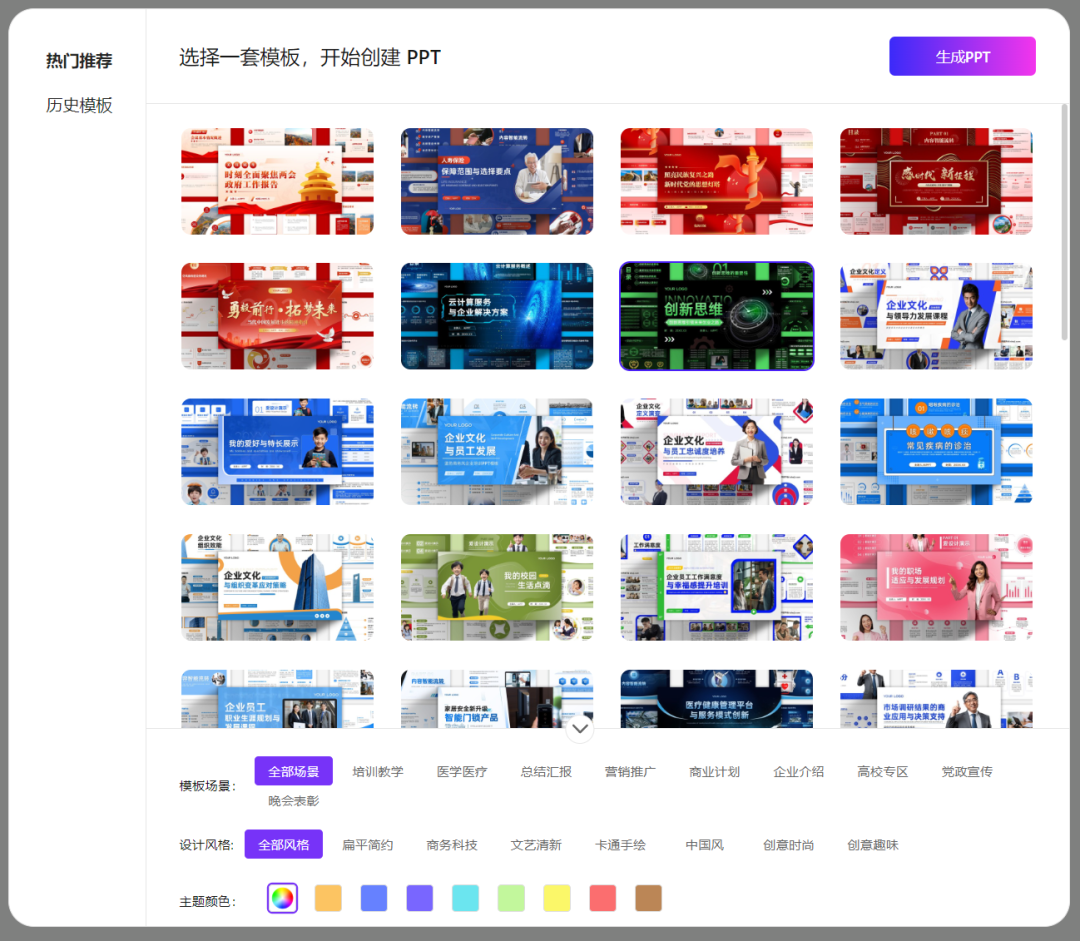Choose the pink 我的职场适应与发展规划 template

click(936, 588)
